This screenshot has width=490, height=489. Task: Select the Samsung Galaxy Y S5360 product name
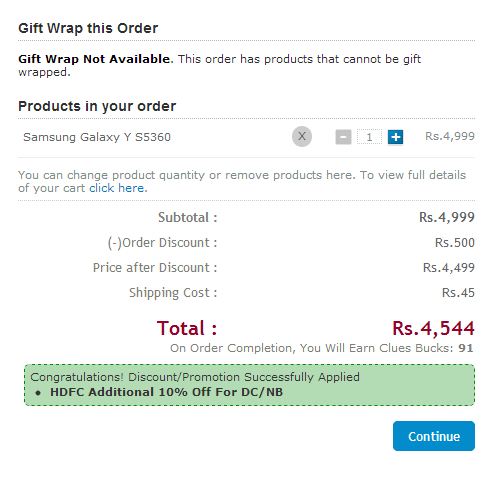click(x=97, y=137)
